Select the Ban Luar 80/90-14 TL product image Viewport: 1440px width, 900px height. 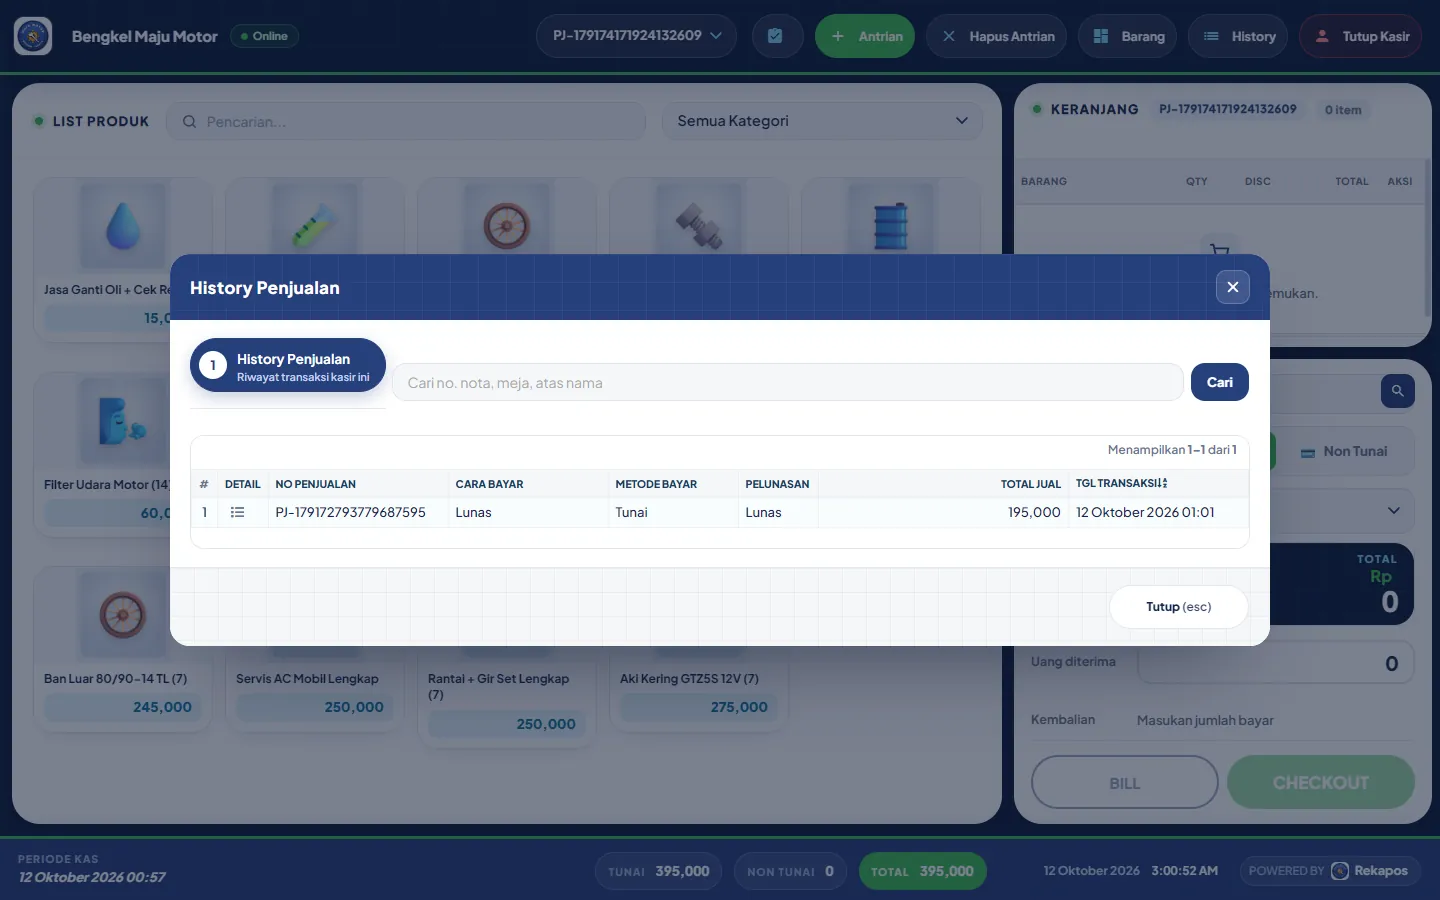[123, 615]
